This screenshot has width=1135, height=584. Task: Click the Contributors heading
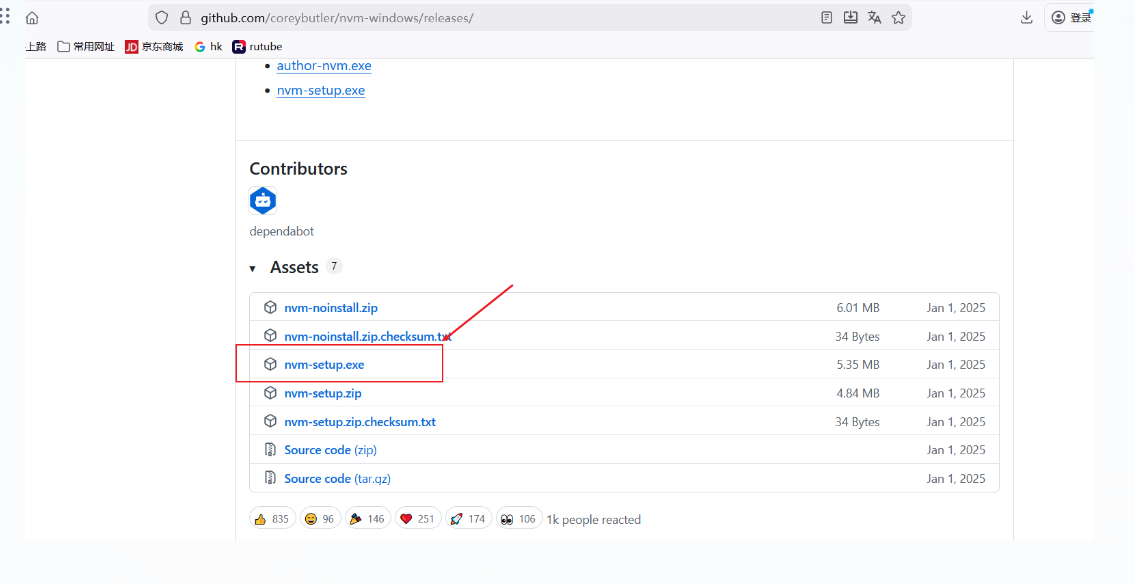point(298,169)
